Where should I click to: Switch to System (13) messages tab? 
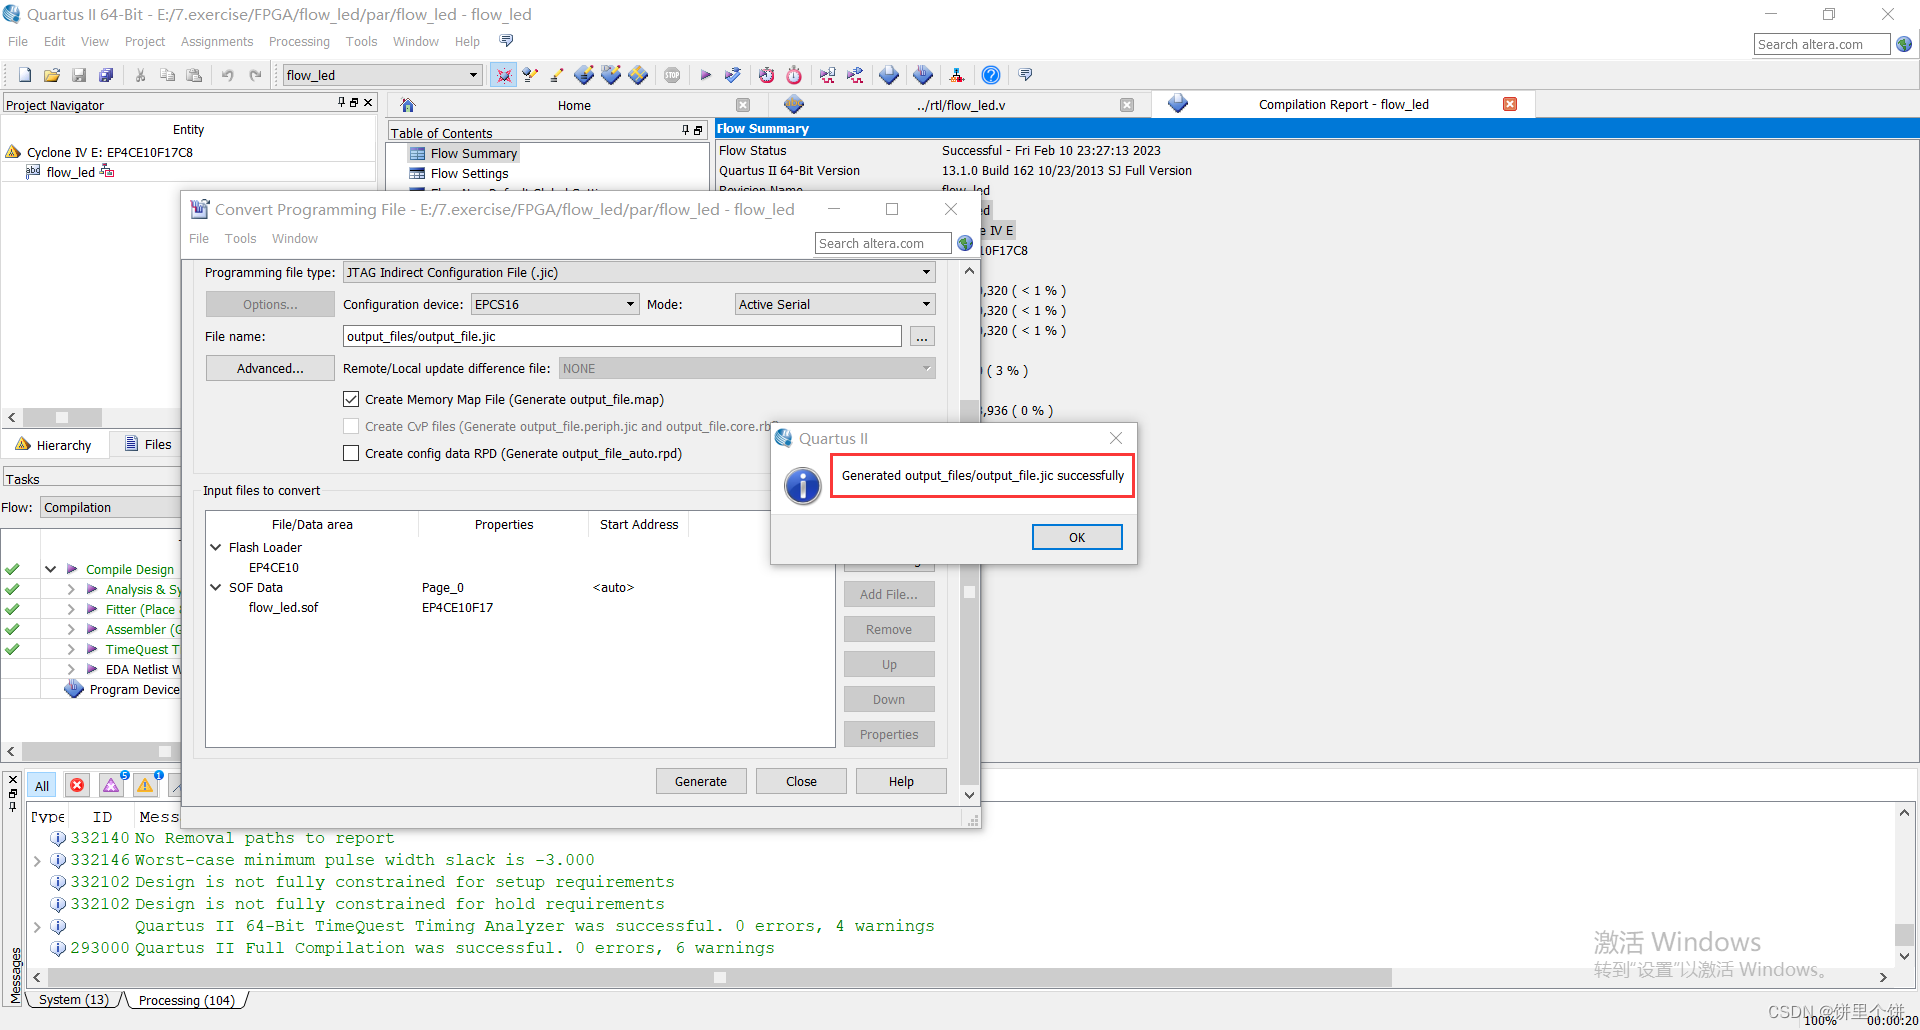pyautogui.click(x=74, y=1000)
